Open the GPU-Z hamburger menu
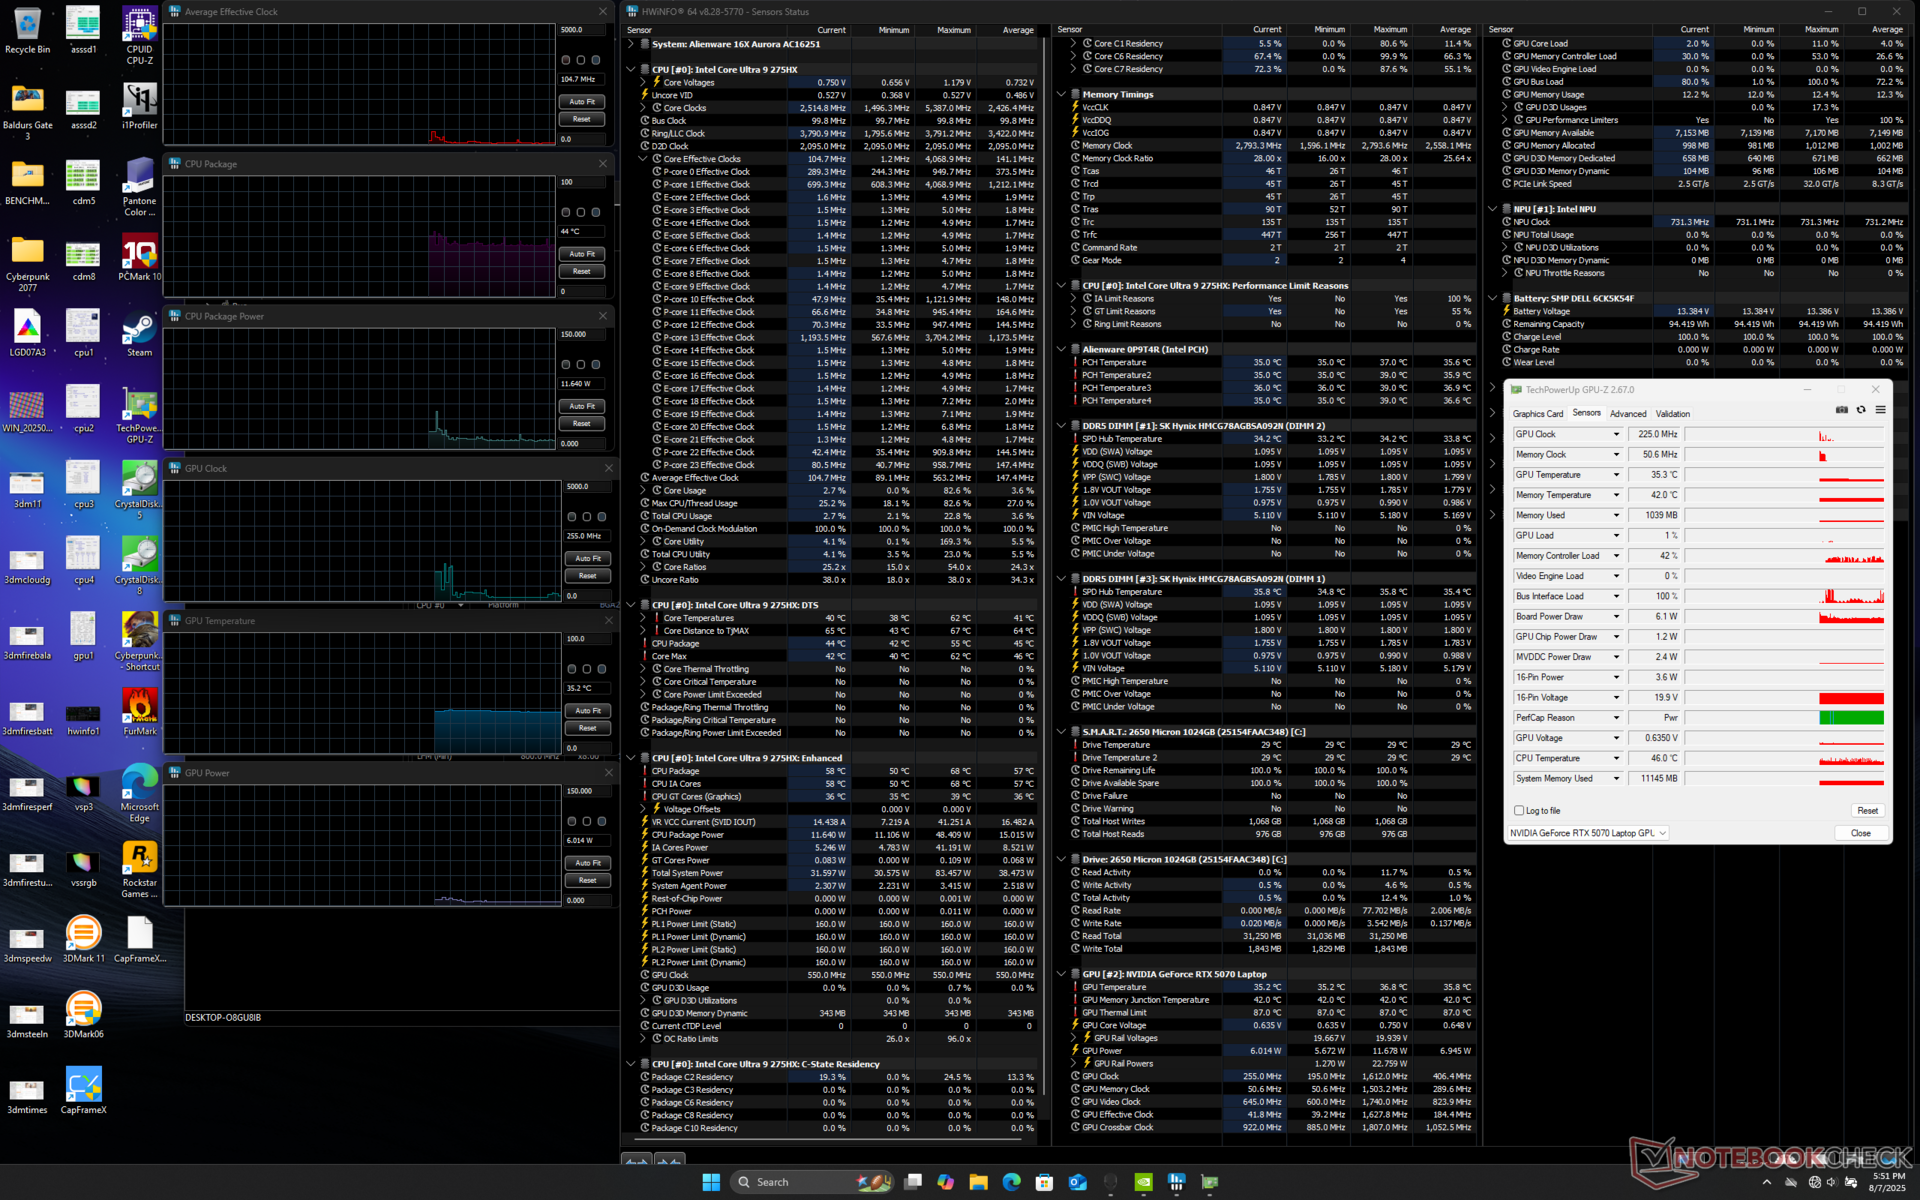Viewport: 1920px width, 1200px height. pos(1880,410)
